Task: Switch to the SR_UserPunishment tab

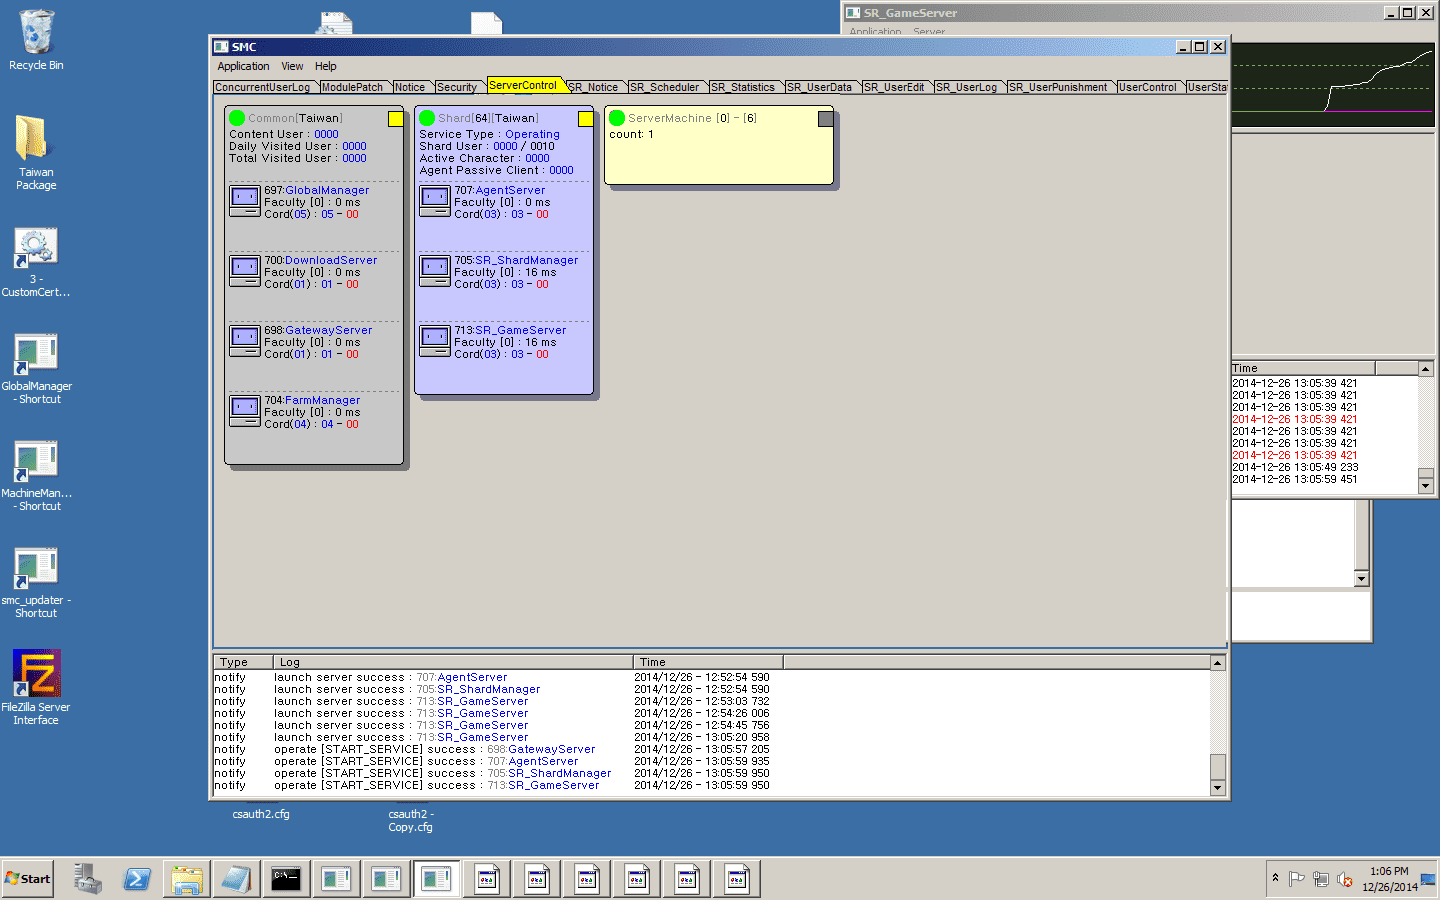Action: (1059, 87)
